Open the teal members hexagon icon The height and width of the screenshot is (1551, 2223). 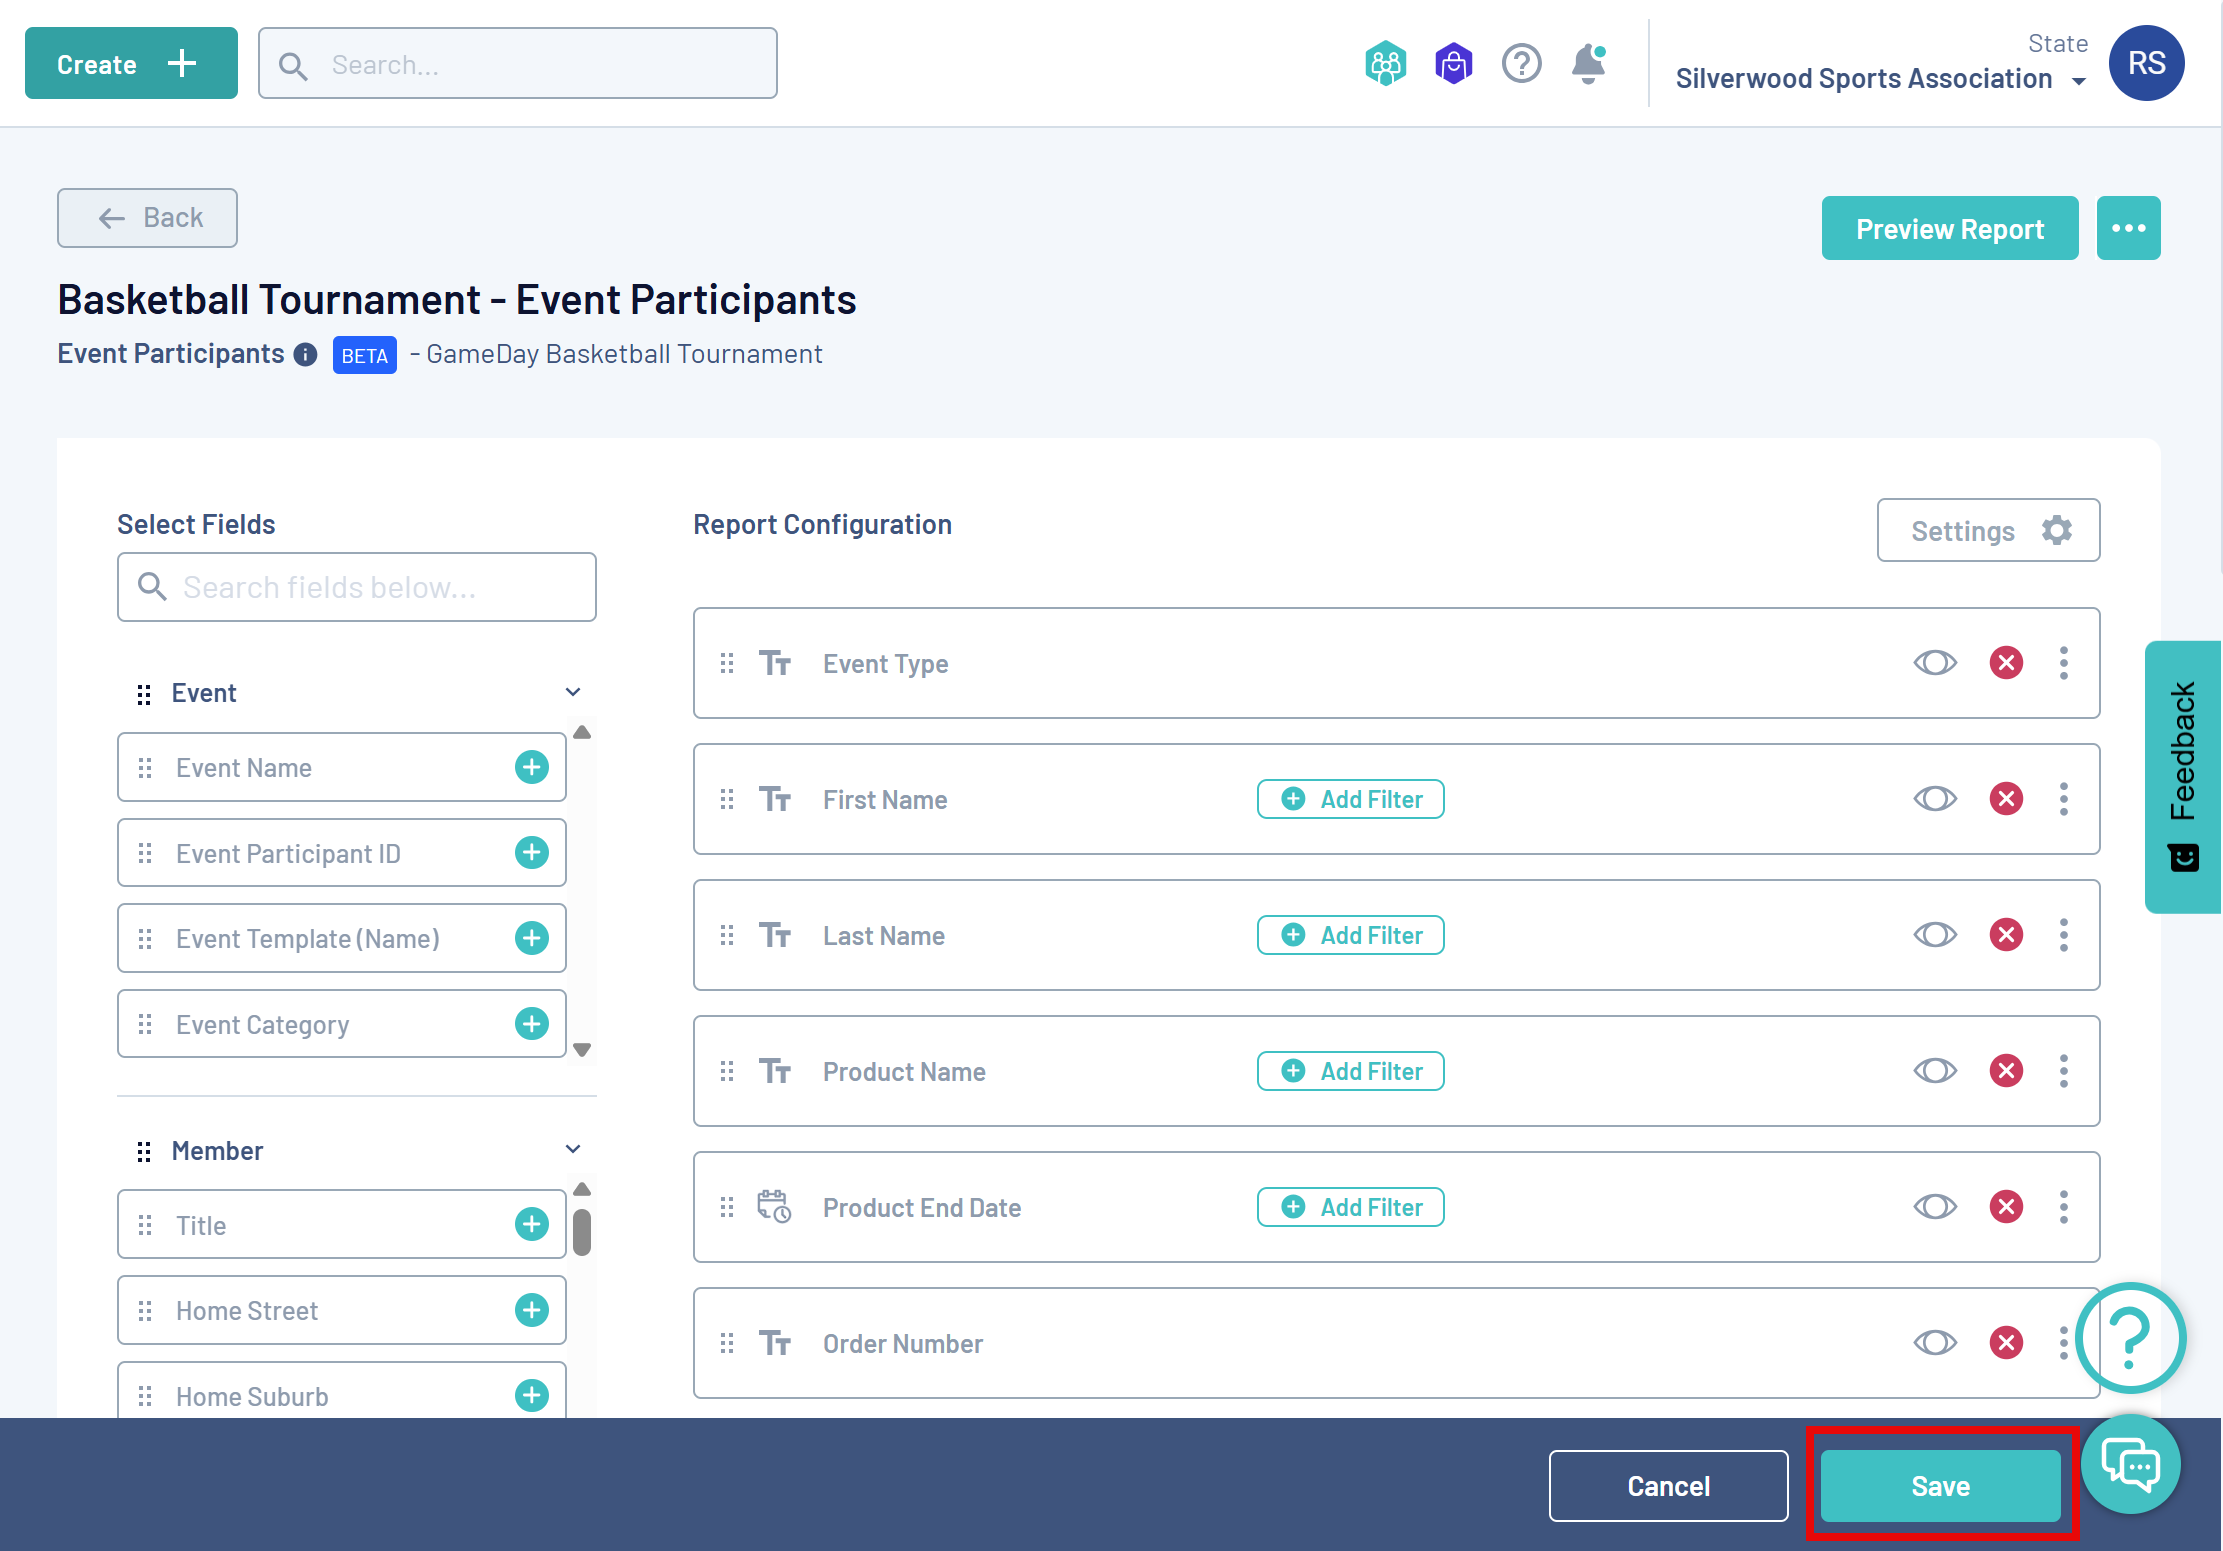pyautogui.click(x=1385, y=64)
